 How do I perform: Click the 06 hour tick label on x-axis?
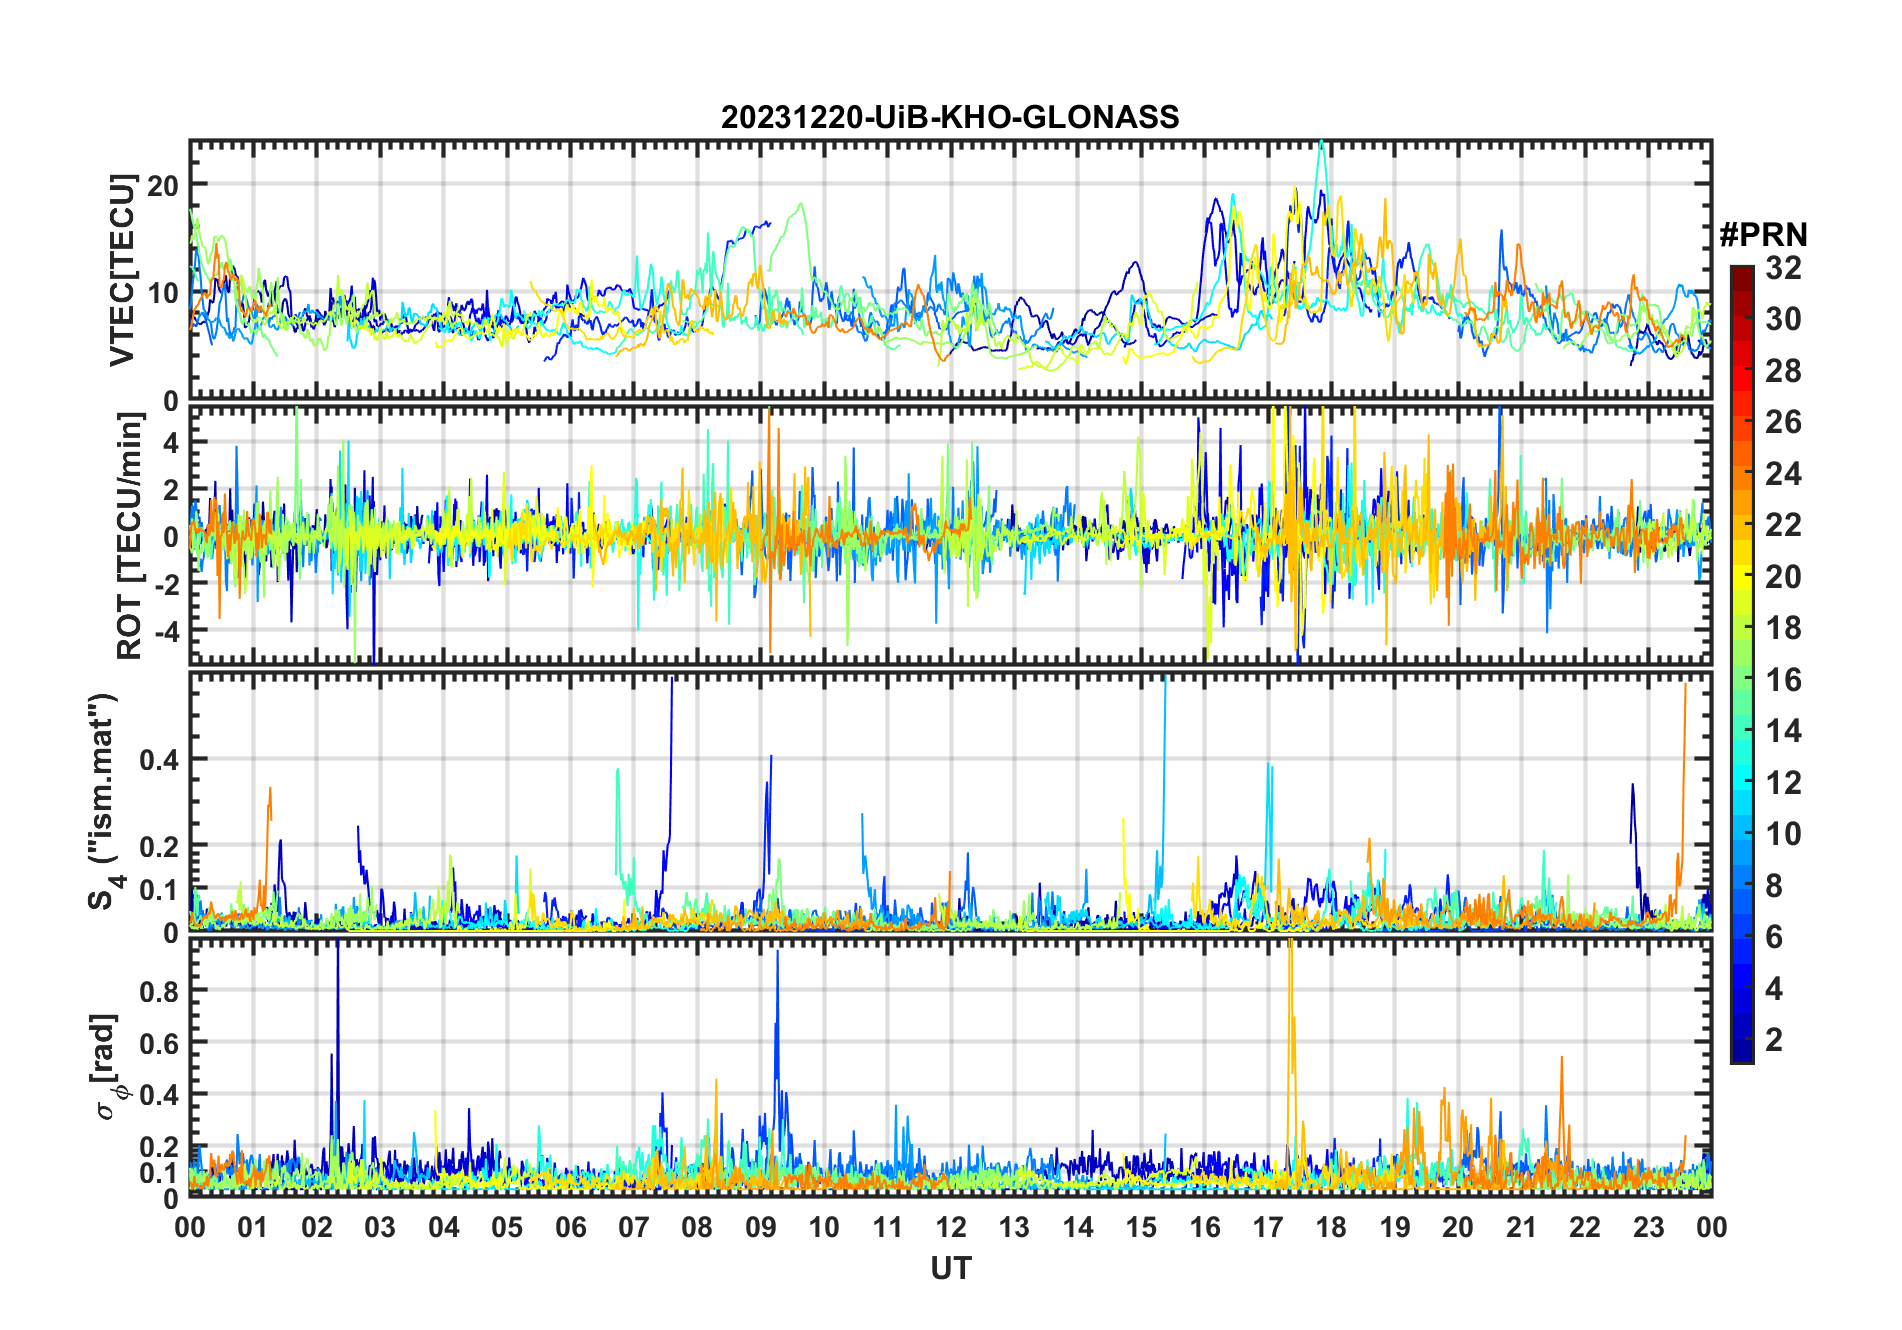click(570, 1227)
